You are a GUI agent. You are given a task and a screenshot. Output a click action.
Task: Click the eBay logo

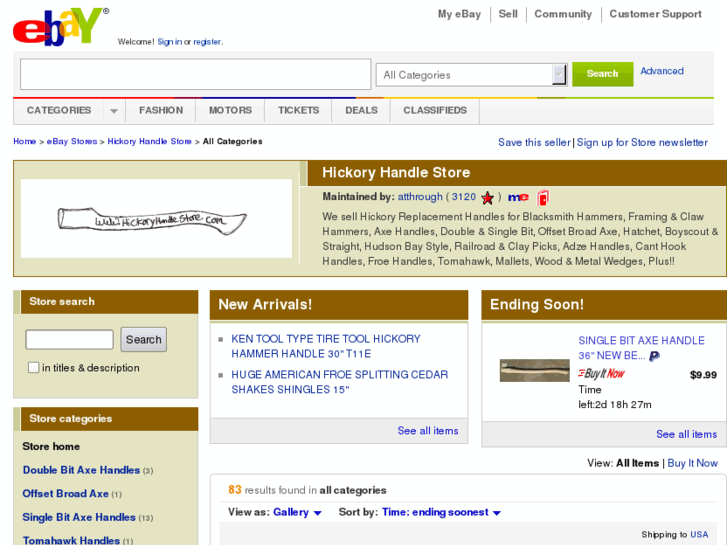coord(60,27)
